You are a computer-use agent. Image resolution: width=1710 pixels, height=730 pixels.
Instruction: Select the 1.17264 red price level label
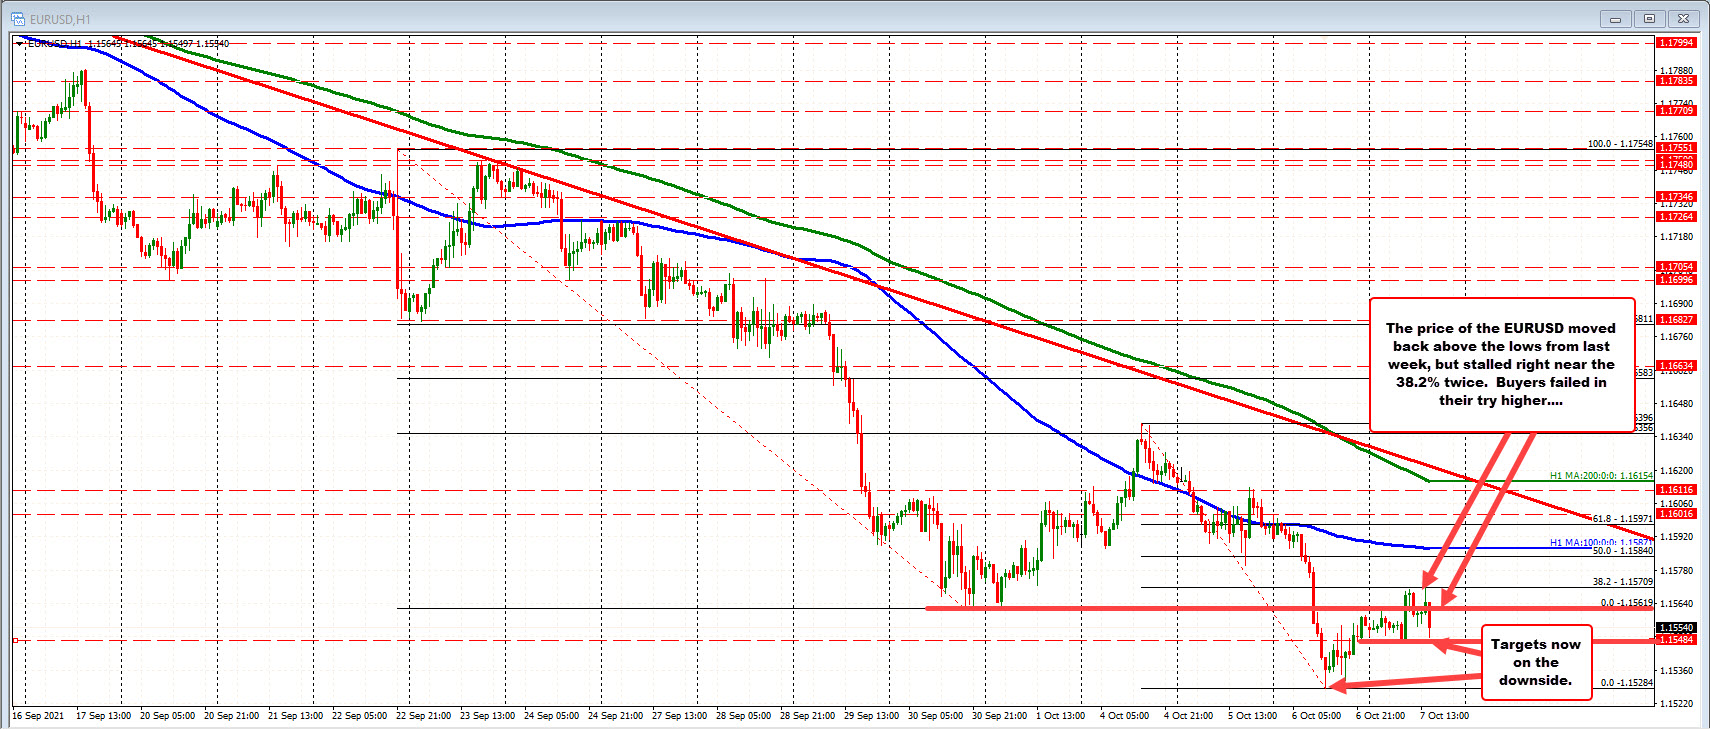pyautogui.click(x=1676, y=217)
